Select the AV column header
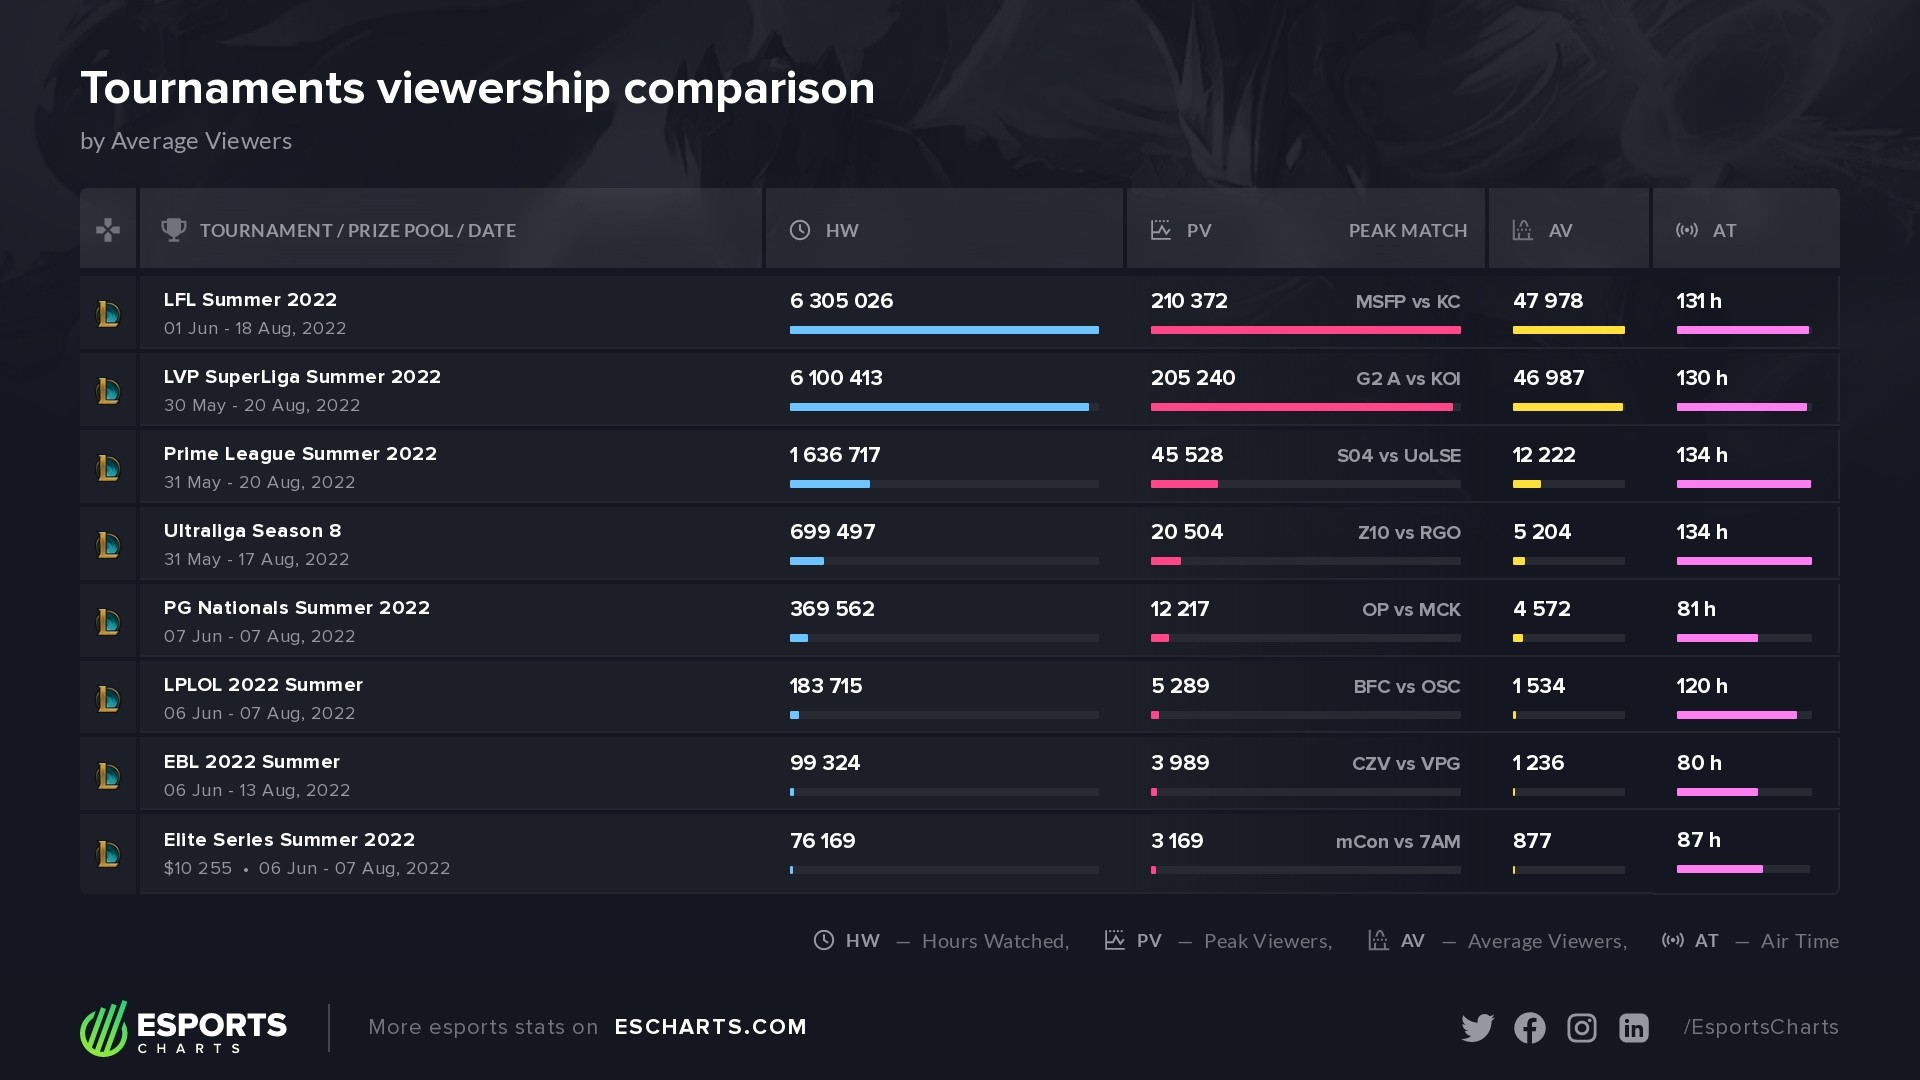Image resolution: width=1920 pixels, height=1080 pixels. pos(1560,231)
